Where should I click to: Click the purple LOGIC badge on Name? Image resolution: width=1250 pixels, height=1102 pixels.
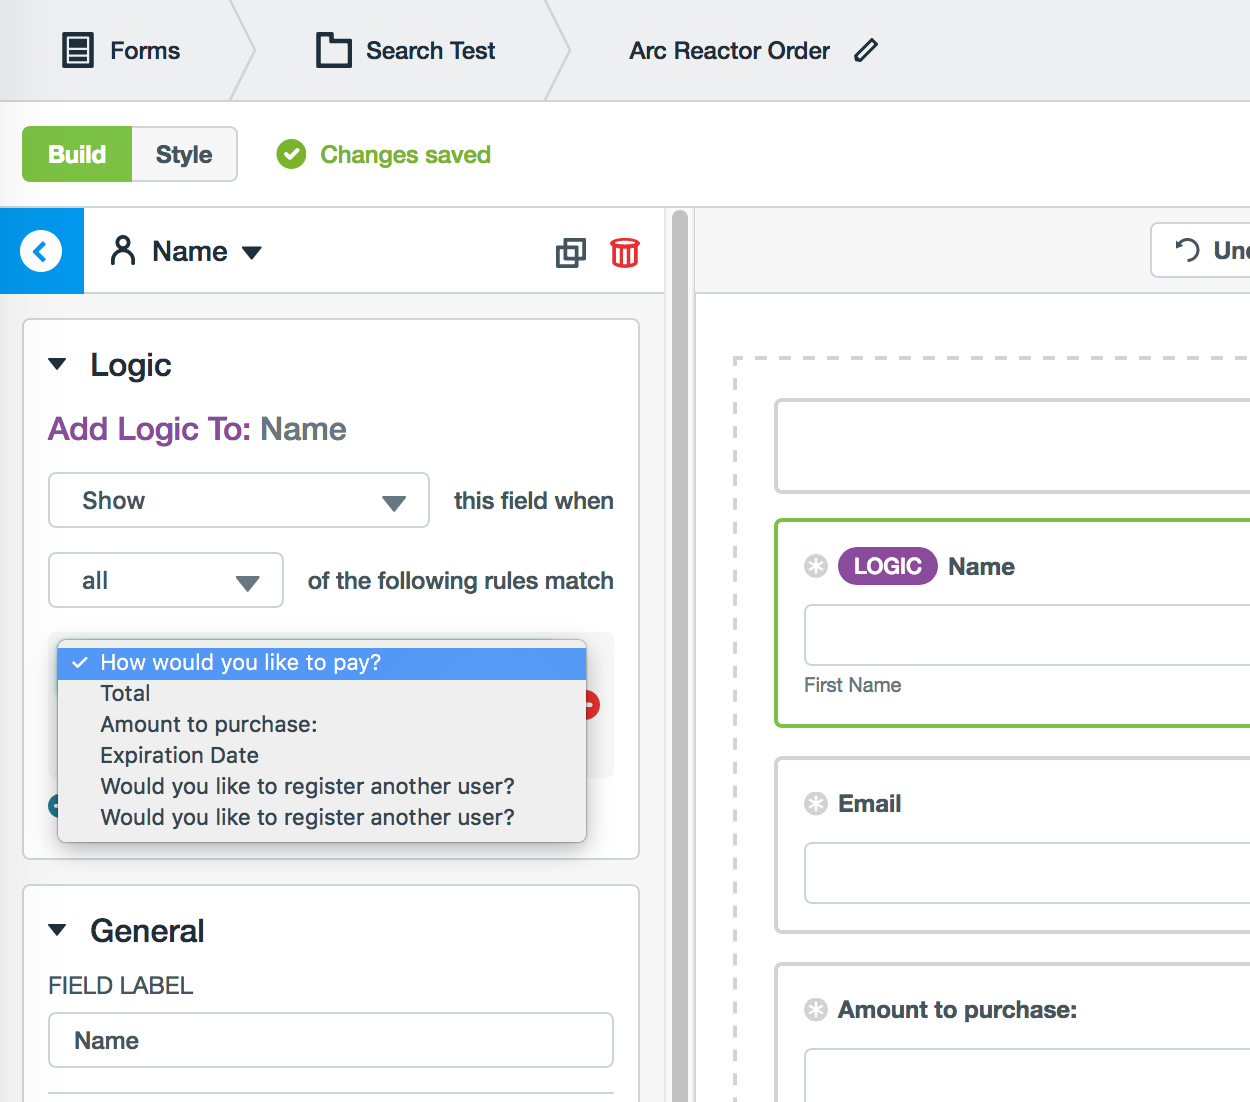pos(887,566)
